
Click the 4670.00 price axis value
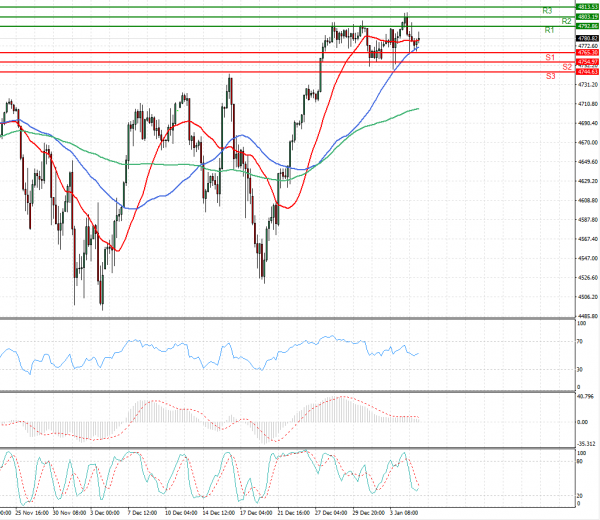(588, 142)
